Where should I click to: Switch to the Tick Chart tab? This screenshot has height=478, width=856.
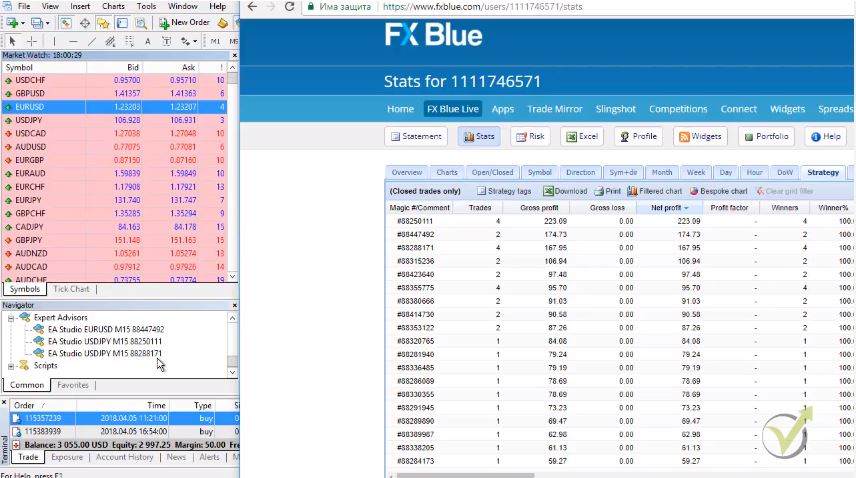pyautogui.click(x=71, y=289)
